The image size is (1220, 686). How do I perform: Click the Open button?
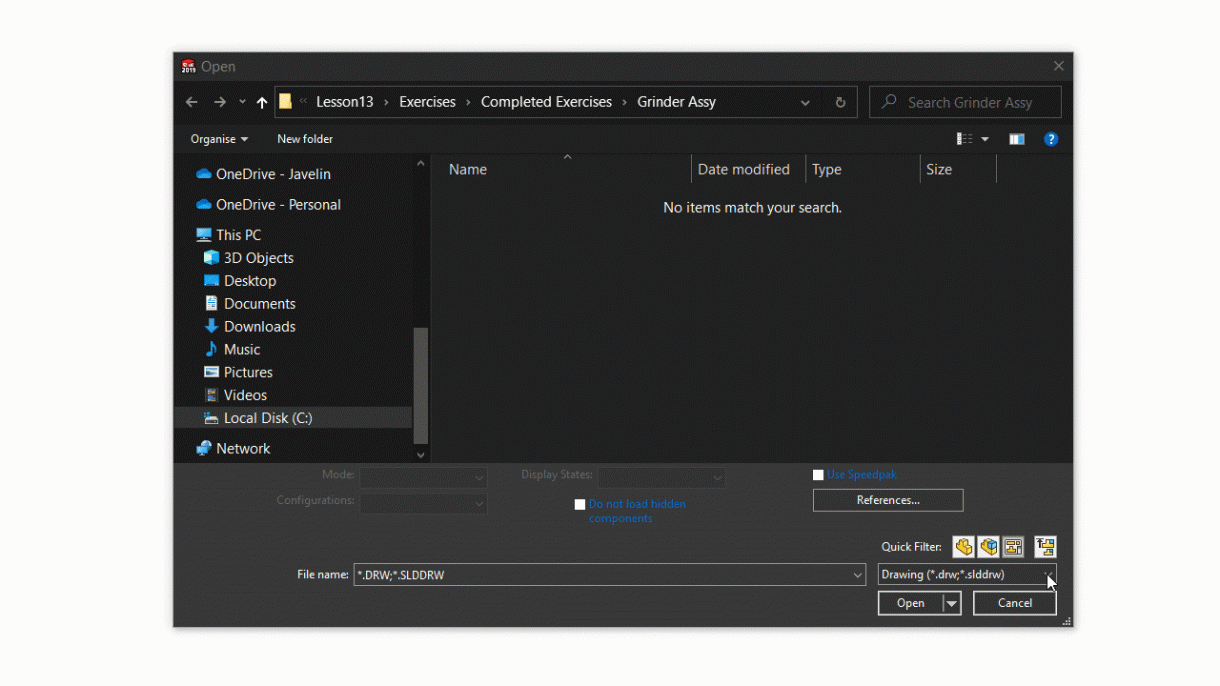tap(911, 603)
